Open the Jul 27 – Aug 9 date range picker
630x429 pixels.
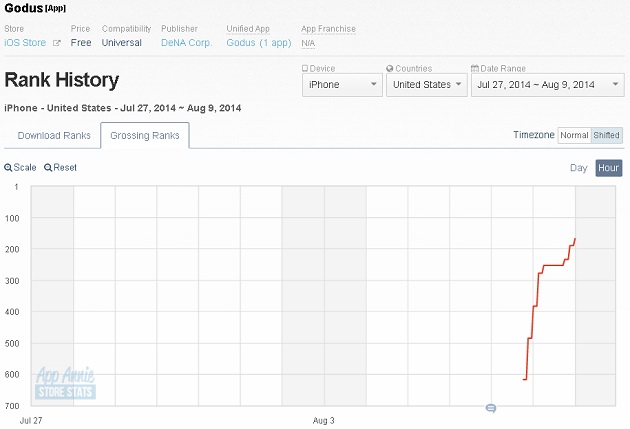(x=548, y=85)
